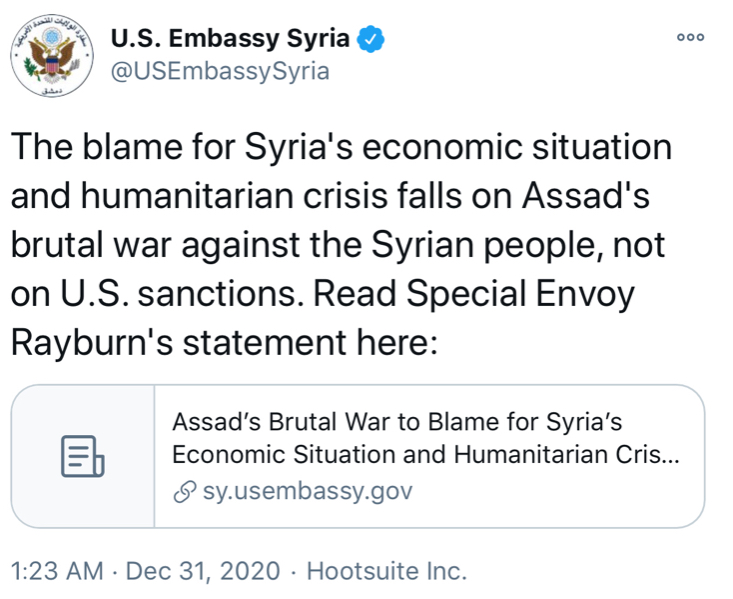Screen dimensions: 733x599
Task: Click the document icon in the link card
Action: [x=83, y=456]
